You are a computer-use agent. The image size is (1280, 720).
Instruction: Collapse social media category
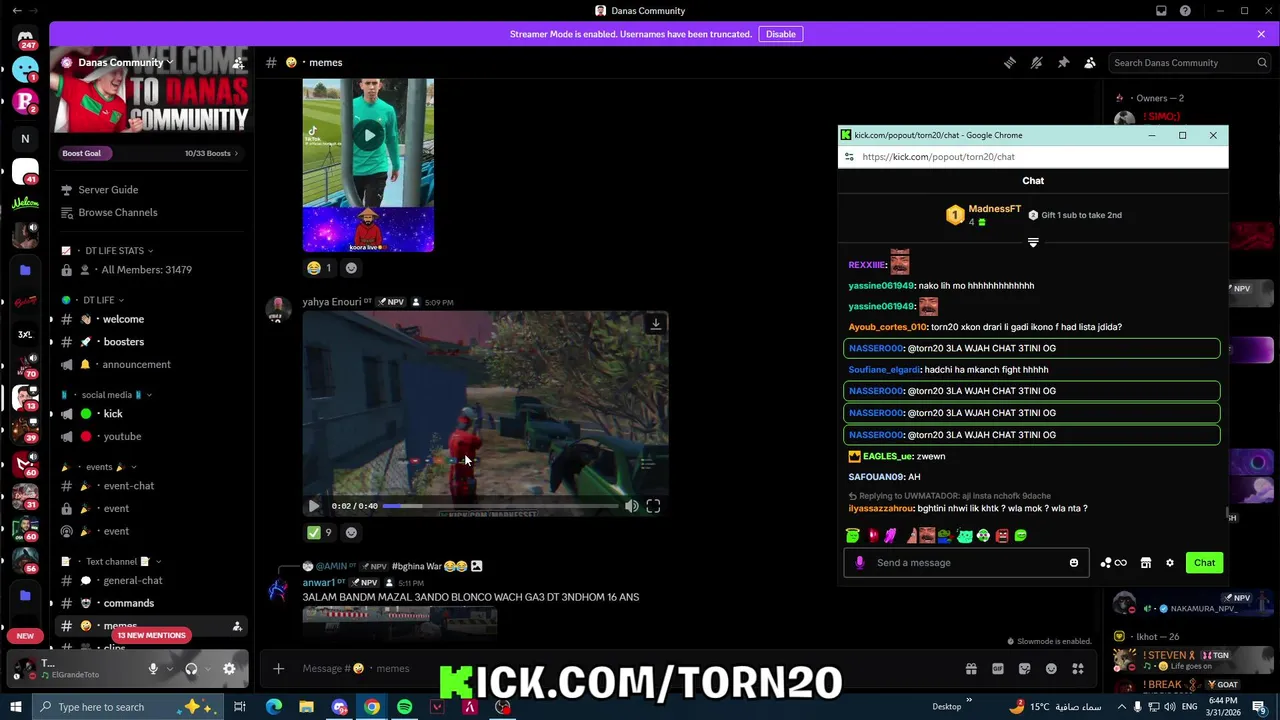tap(106, 395)
